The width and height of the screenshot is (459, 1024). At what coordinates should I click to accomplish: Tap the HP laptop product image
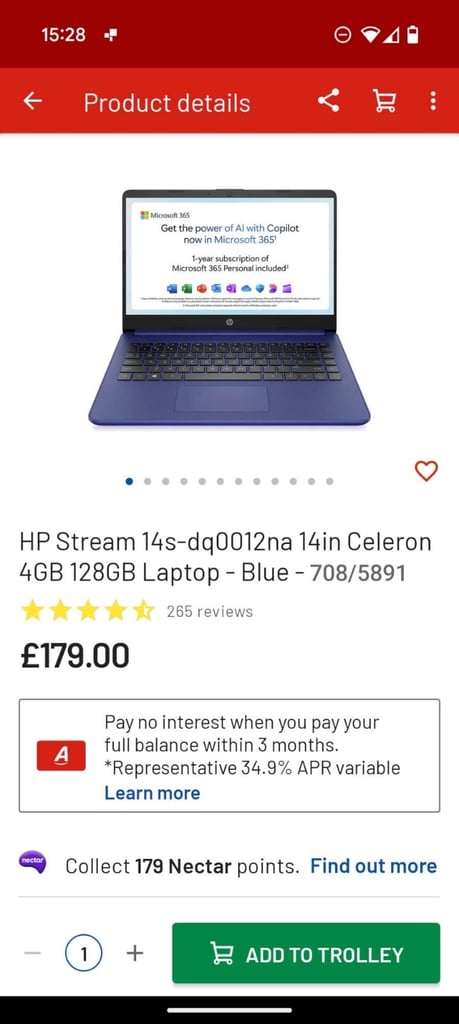click(x=229, y=307)
